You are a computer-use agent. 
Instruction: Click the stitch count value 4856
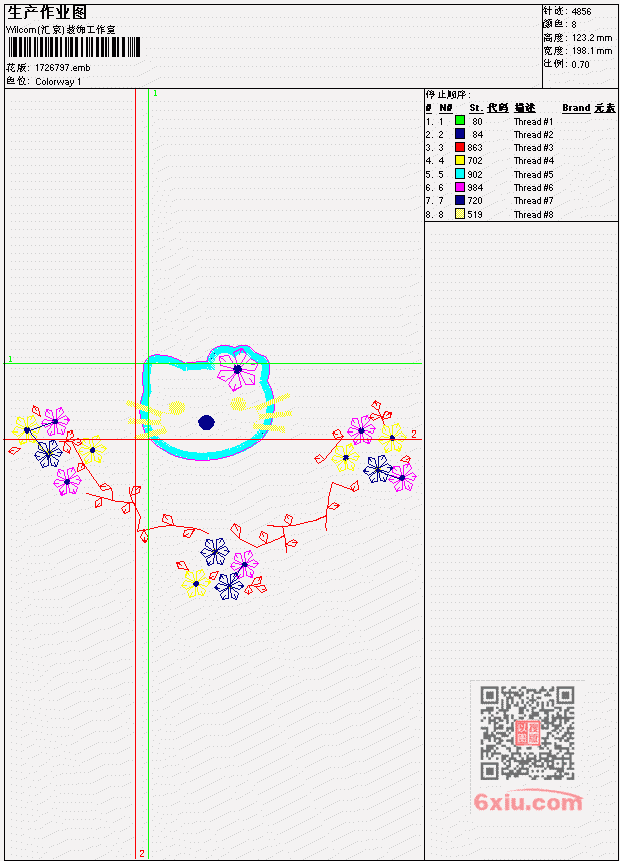tap(581, 12)
